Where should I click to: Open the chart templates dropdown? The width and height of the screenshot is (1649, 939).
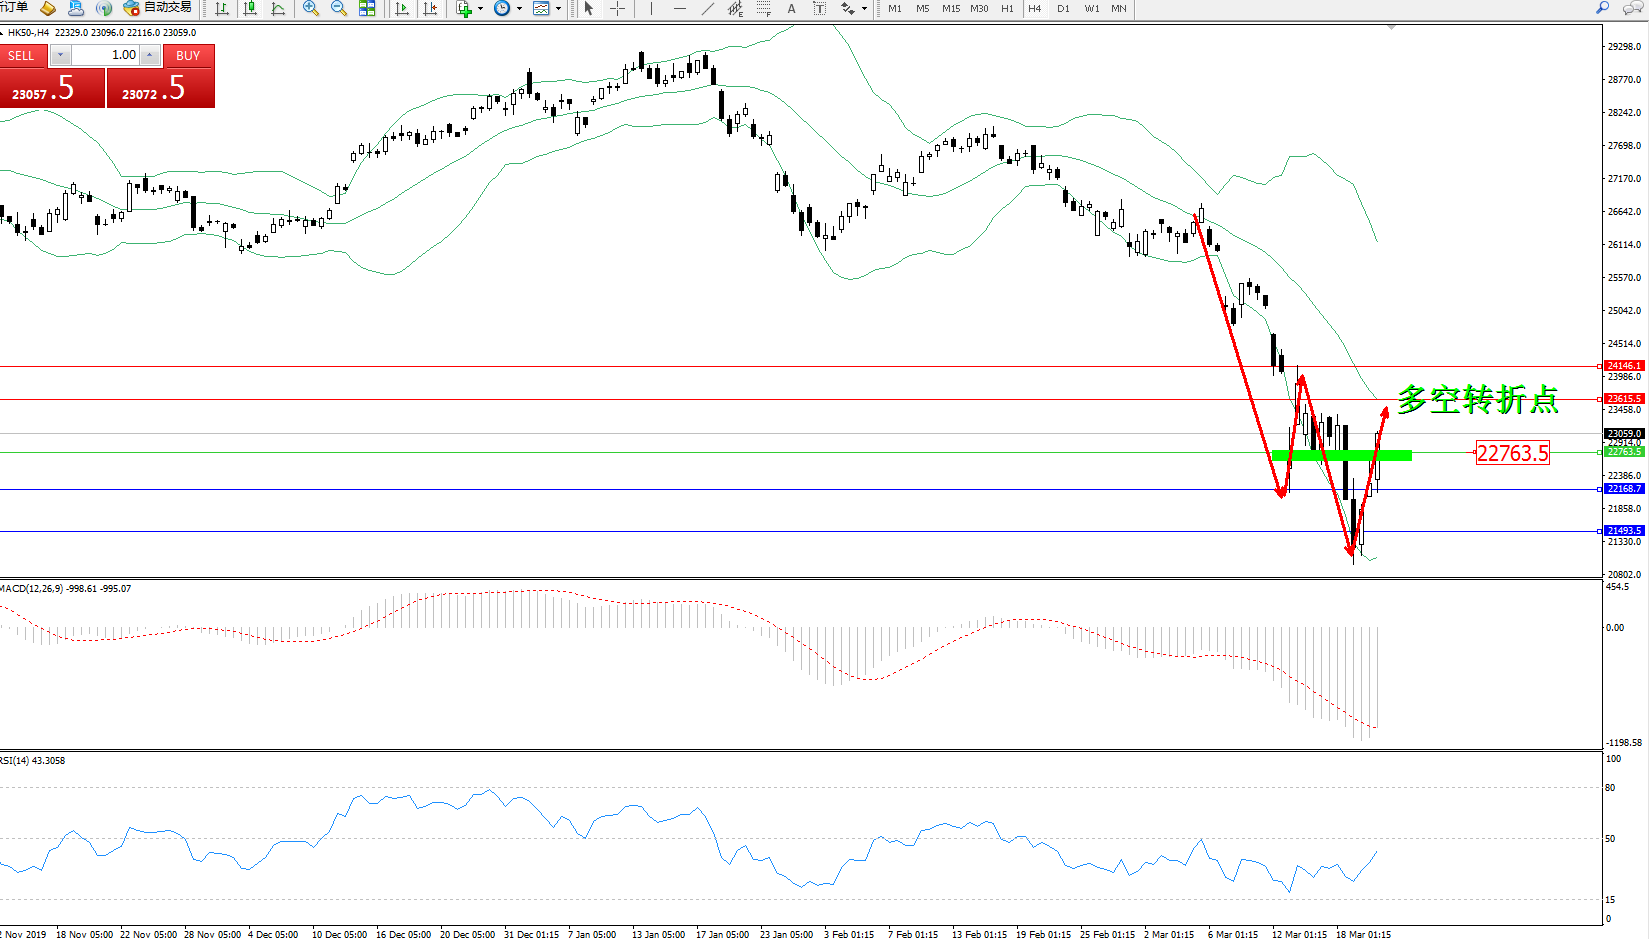546,8
